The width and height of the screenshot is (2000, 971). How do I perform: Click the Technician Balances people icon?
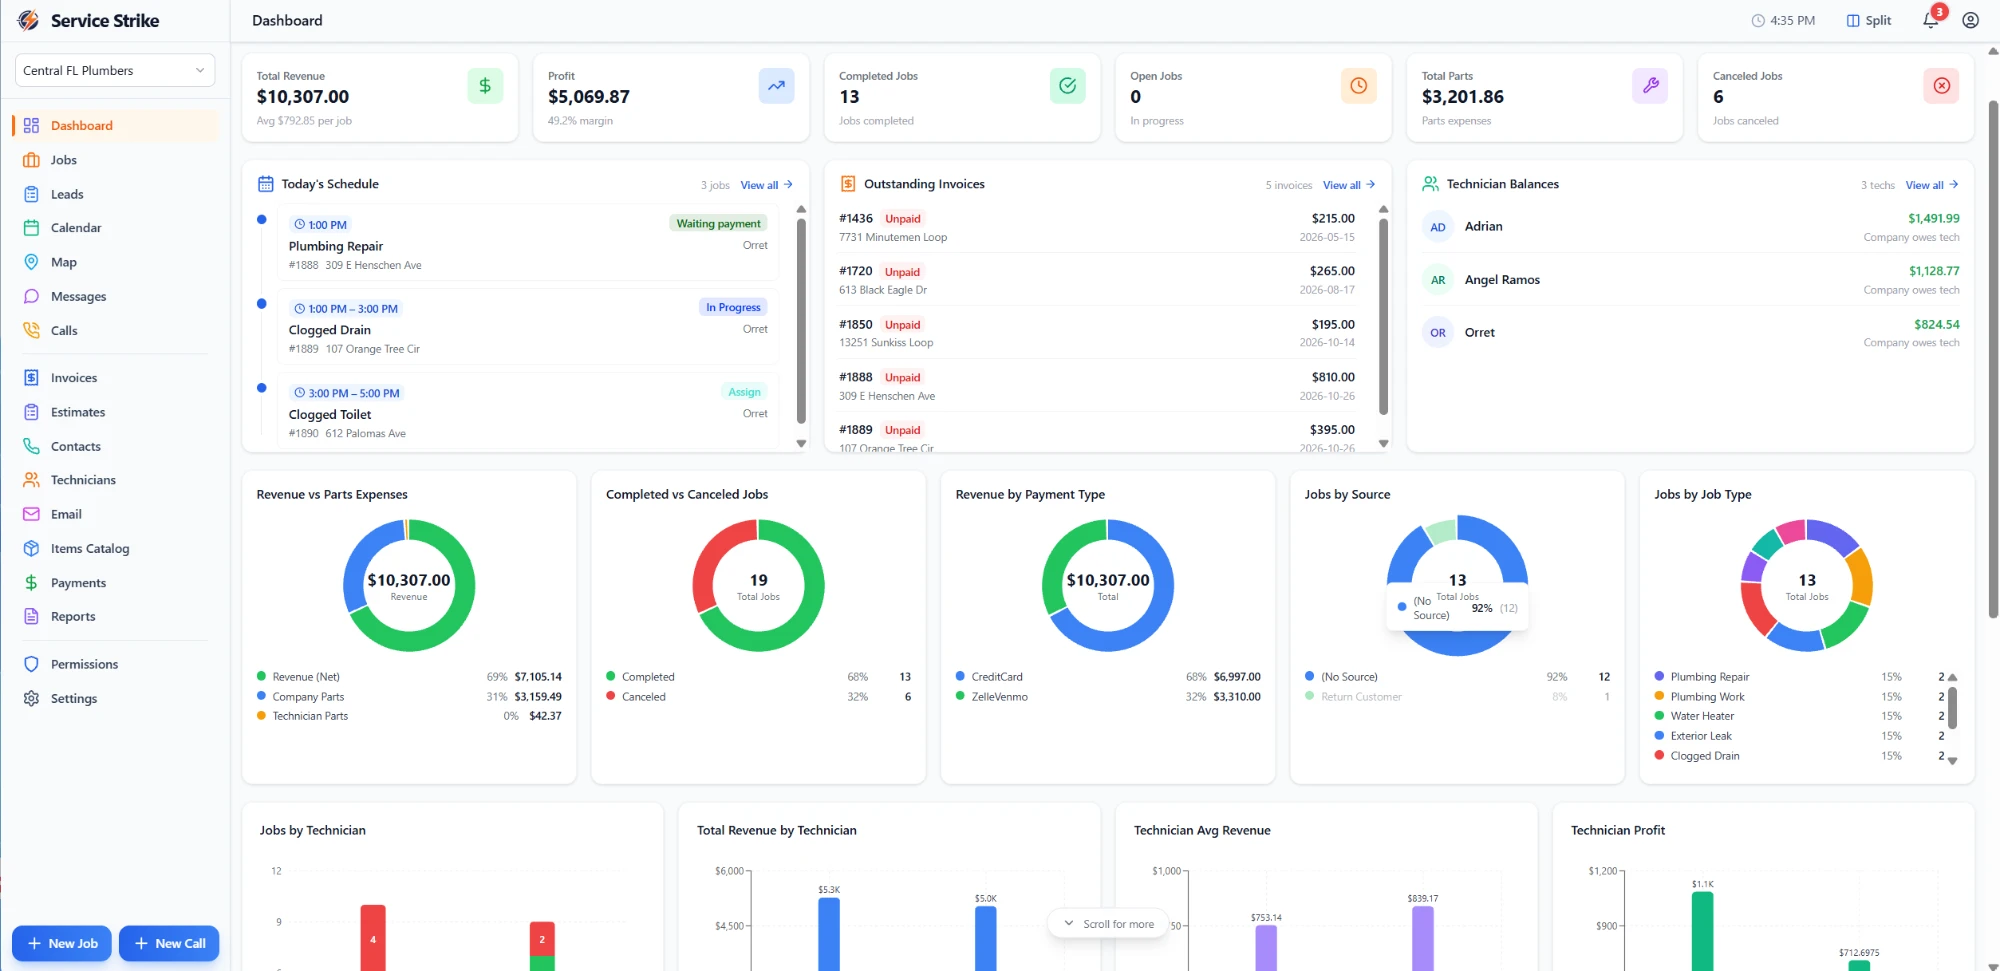(x=1430, y=184)
